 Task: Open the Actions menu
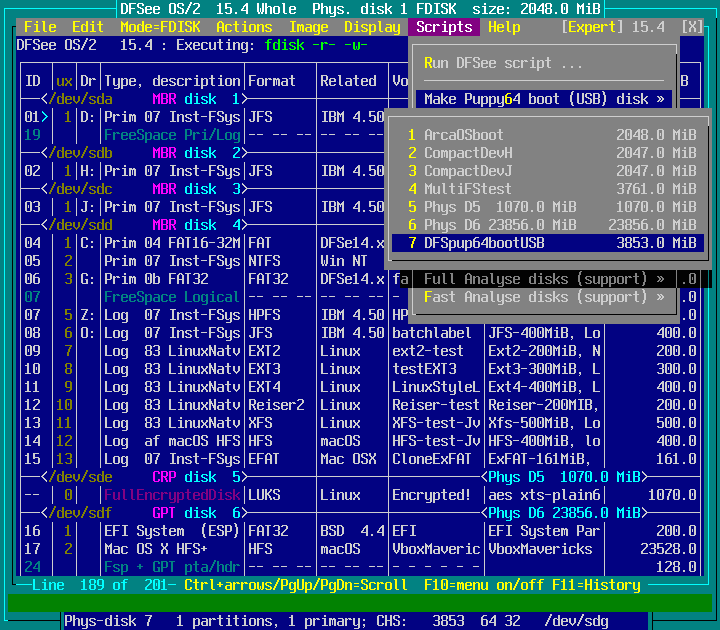[x=244, y=27]
